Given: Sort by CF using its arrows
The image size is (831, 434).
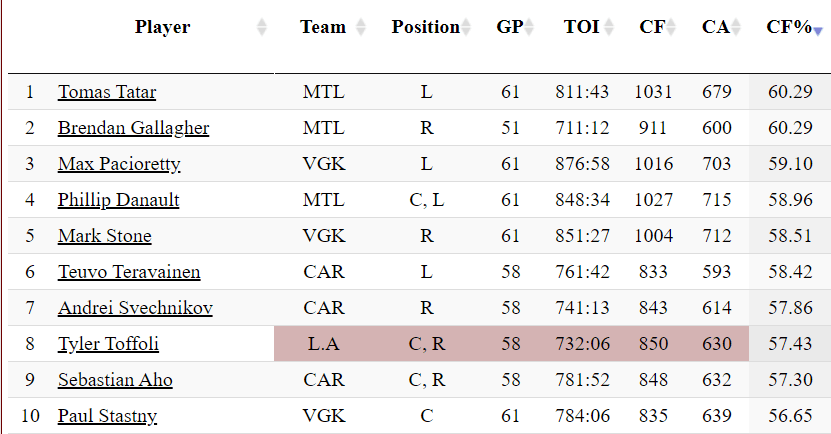Looking at the screenshot, I should click(673, 28).
